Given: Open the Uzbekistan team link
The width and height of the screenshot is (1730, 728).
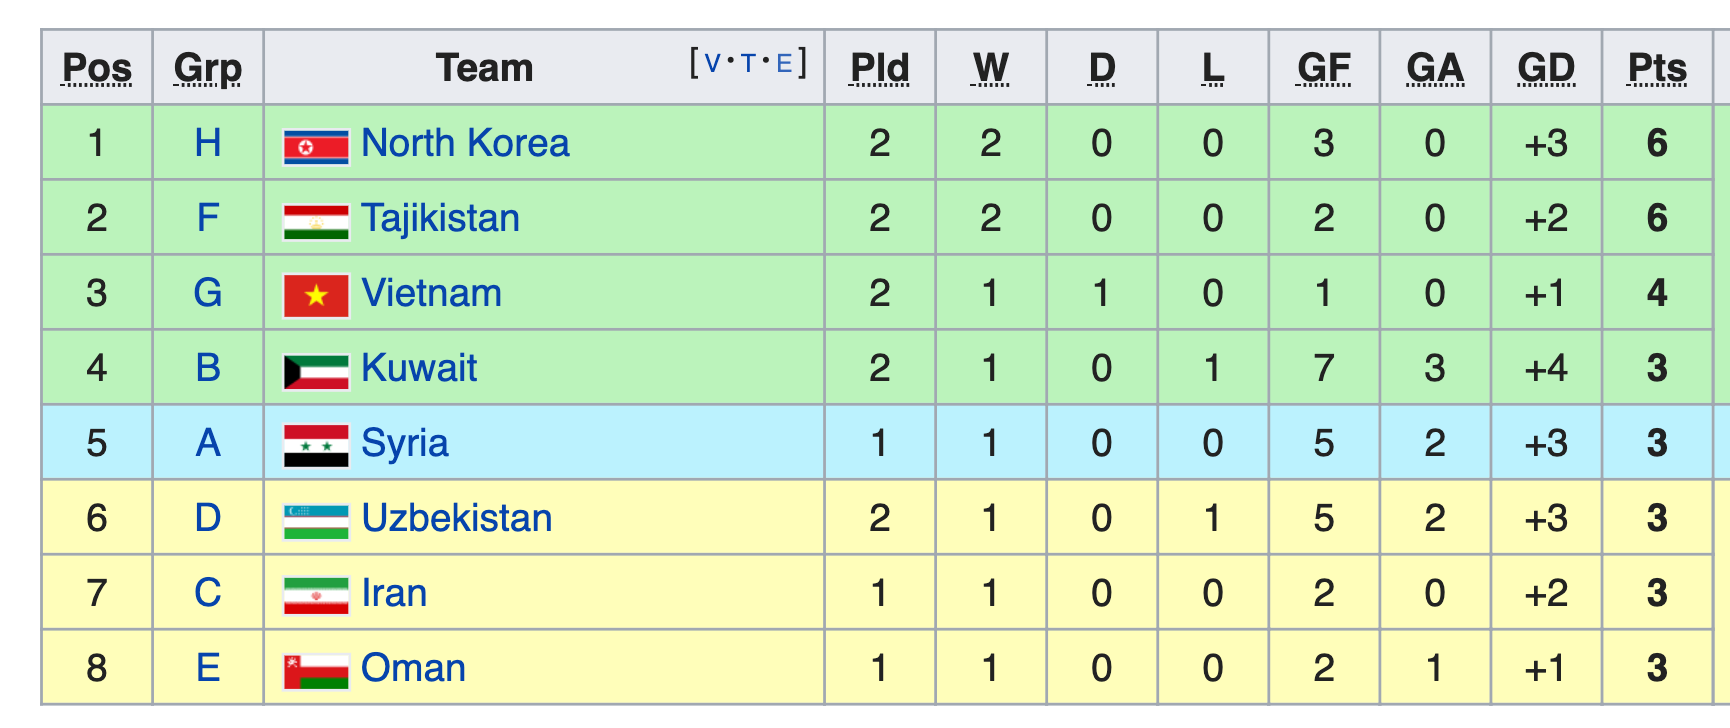Looking at the screenshot, I should pos(457,518).
